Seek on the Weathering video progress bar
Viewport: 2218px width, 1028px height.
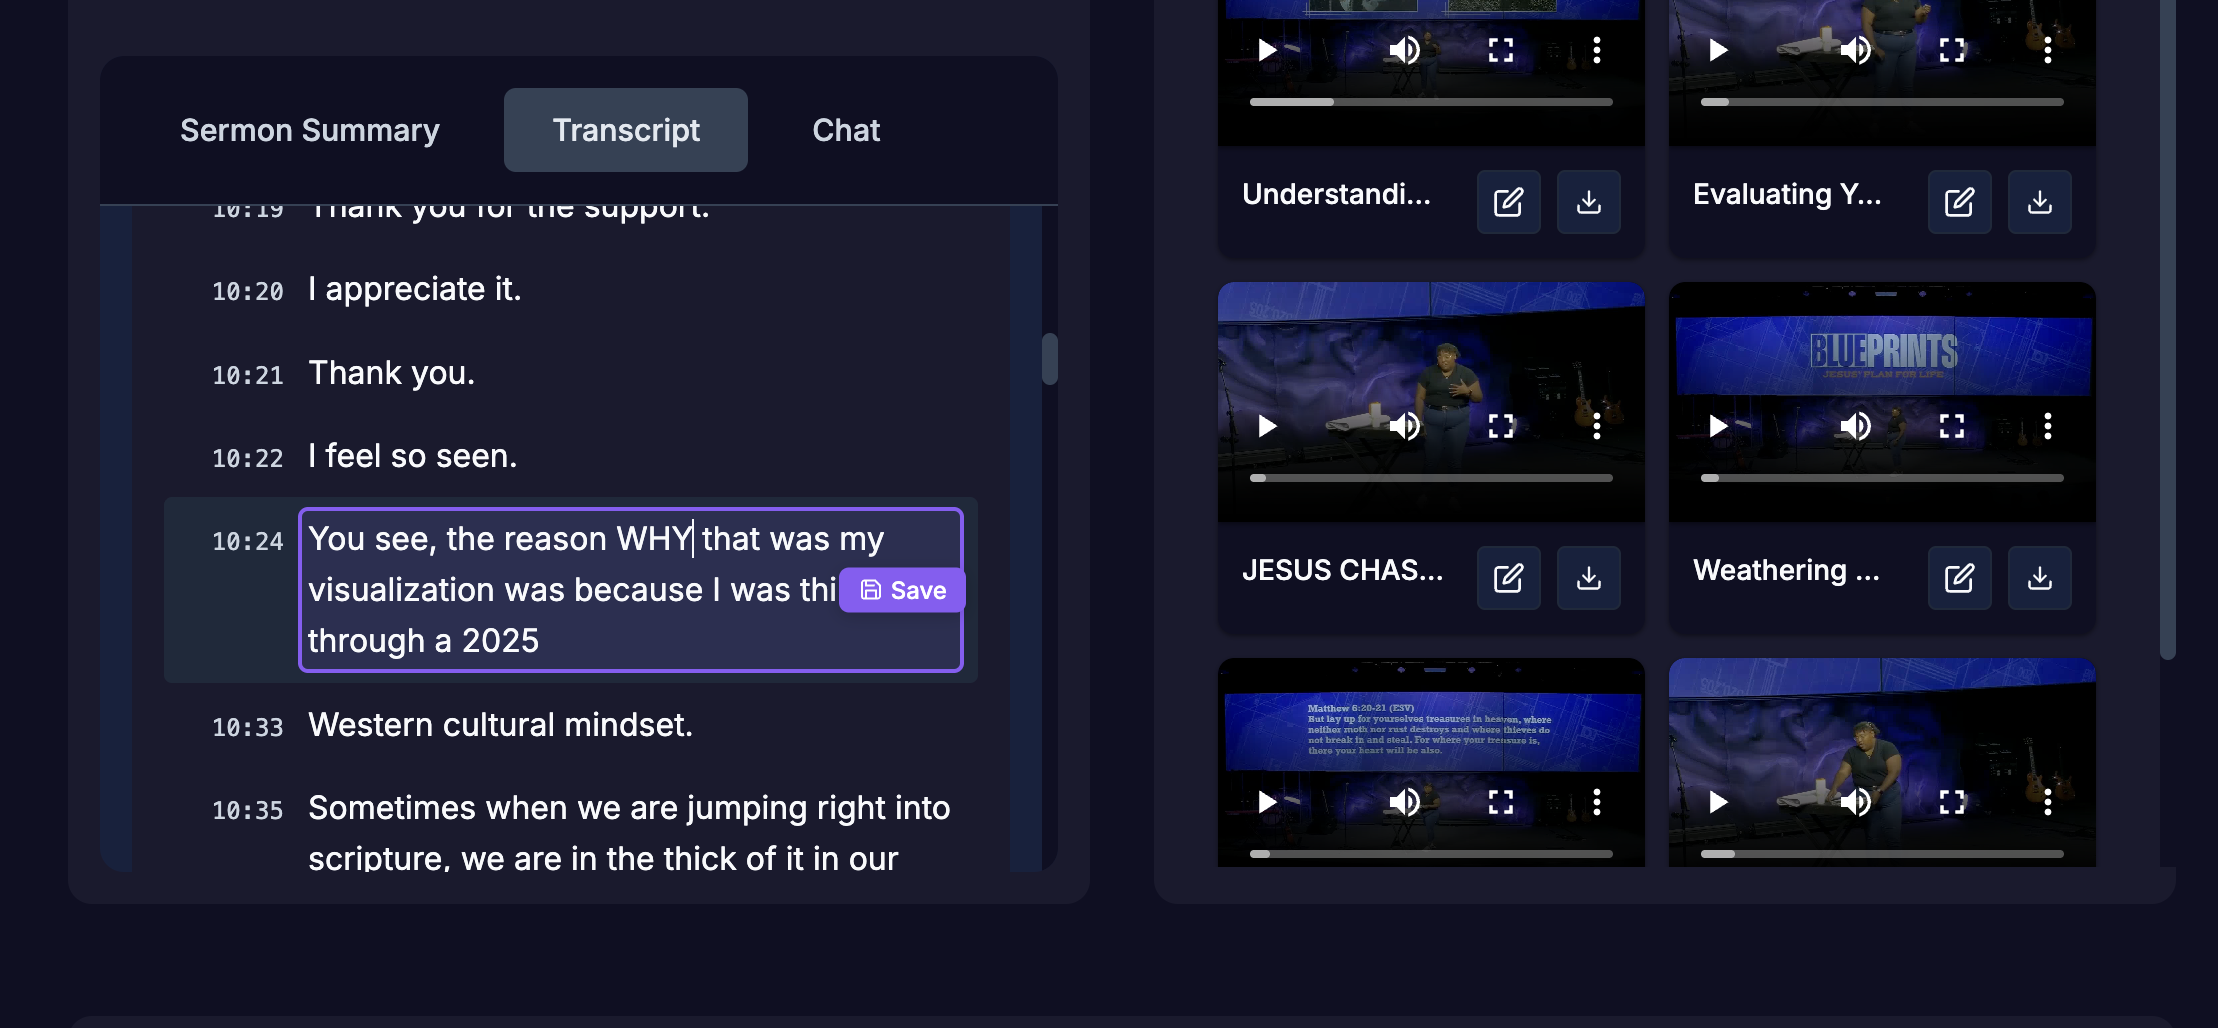1882,478
